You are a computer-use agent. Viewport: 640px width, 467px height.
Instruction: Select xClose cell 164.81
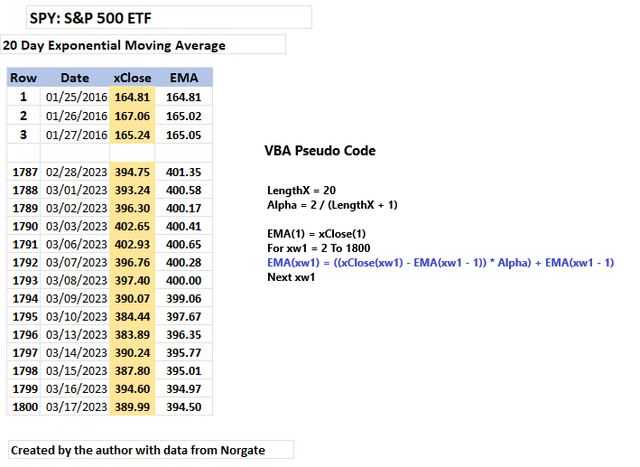(132, 97)
